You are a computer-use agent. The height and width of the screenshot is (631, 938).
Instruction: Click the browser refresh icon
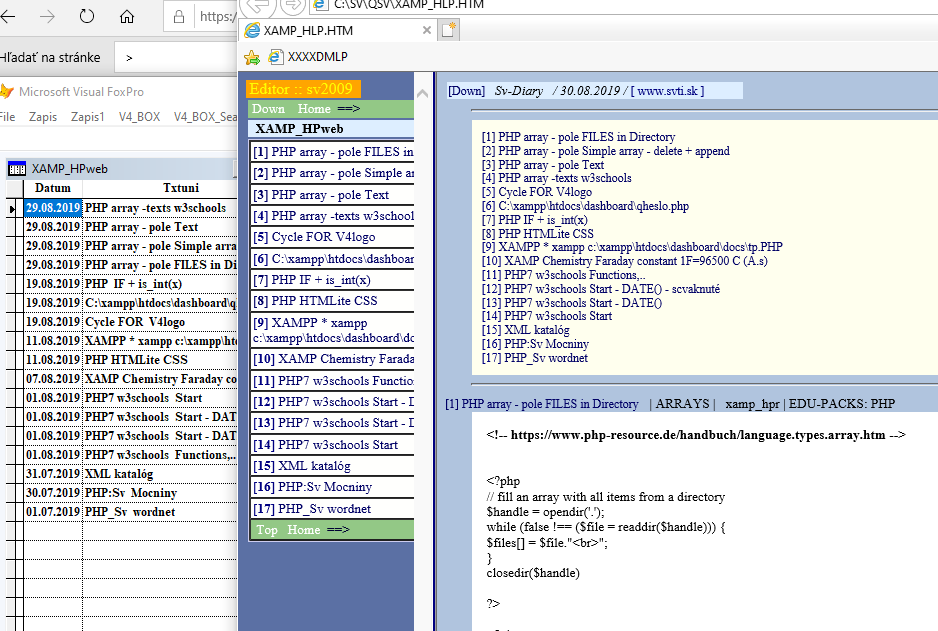[x=87, y=17]
